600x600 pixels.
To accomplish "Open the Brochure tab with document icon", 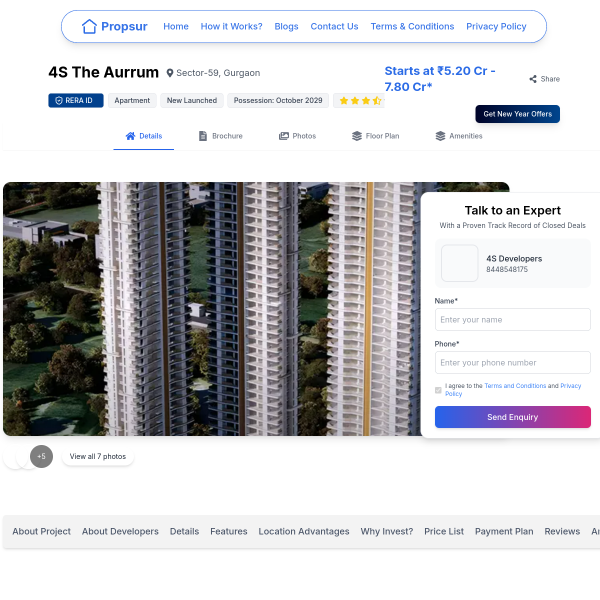I will pyautogui.click(x=220, y=136).
